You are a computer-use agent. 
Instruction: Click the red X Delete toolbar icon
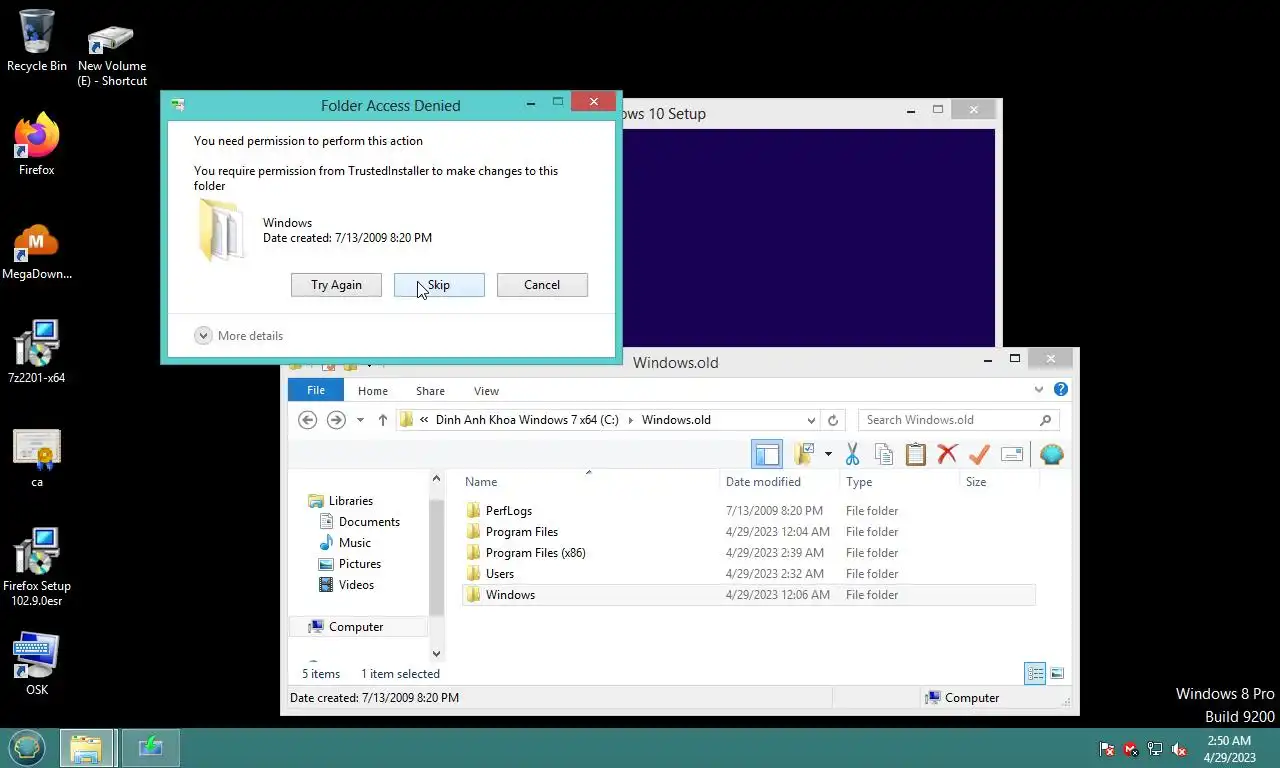pyautogui.click(x=947, y=454)
